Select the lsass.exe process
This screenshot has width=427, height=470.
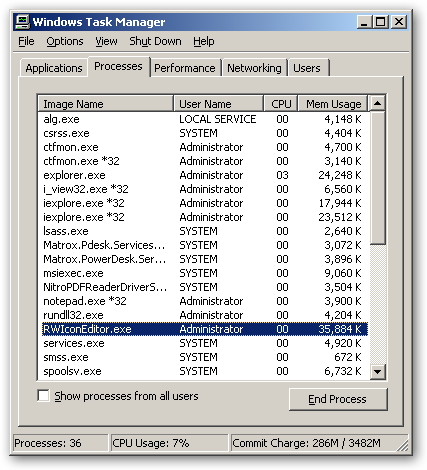pos(203,231)
